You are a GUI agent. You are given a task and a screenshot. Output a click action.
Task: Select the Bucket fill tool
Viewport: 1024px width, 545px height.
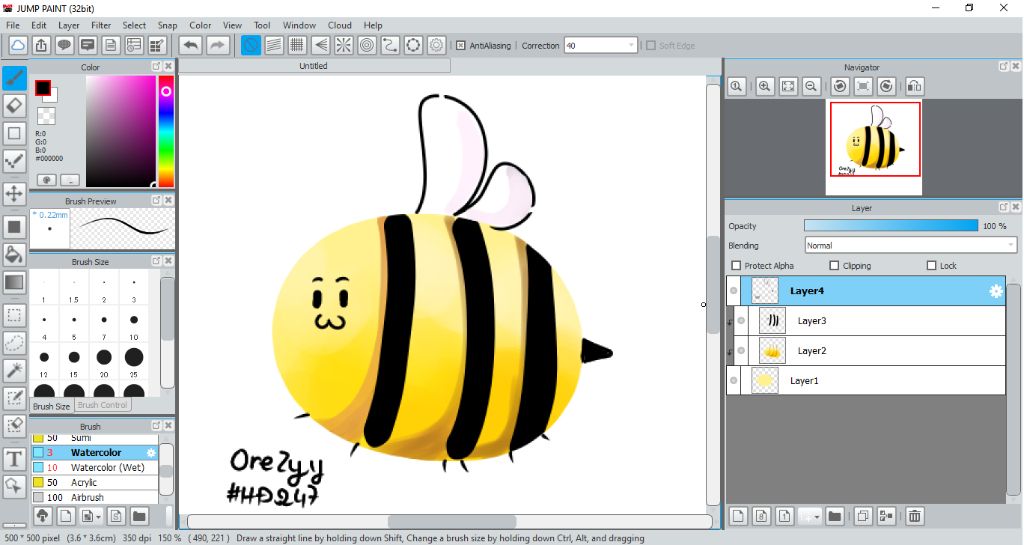point(14,254)
